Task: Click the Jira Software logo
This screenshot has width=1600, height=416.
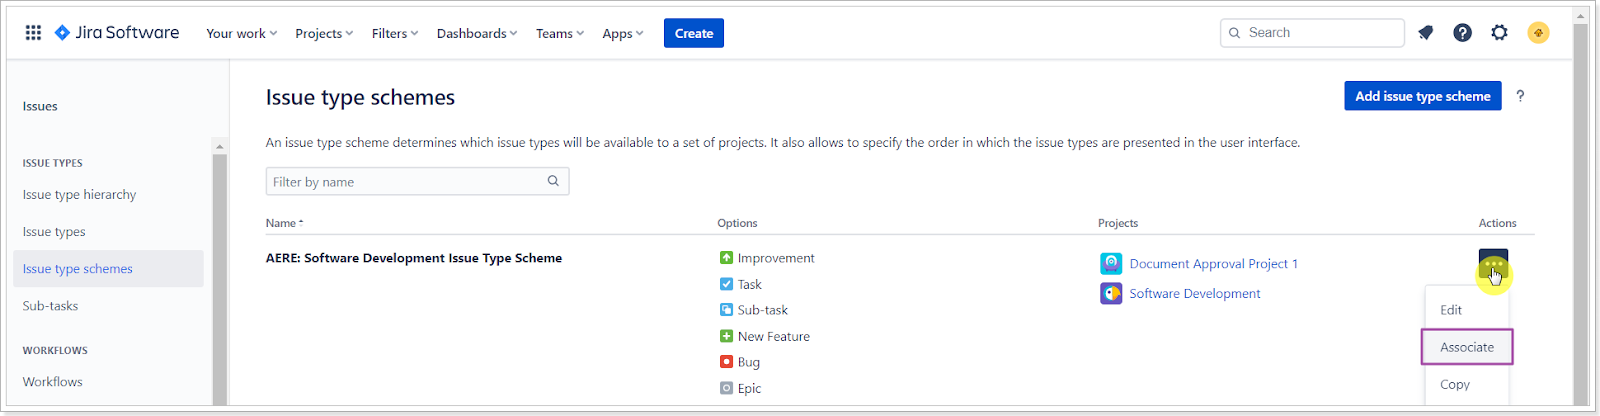Action: 117,33
